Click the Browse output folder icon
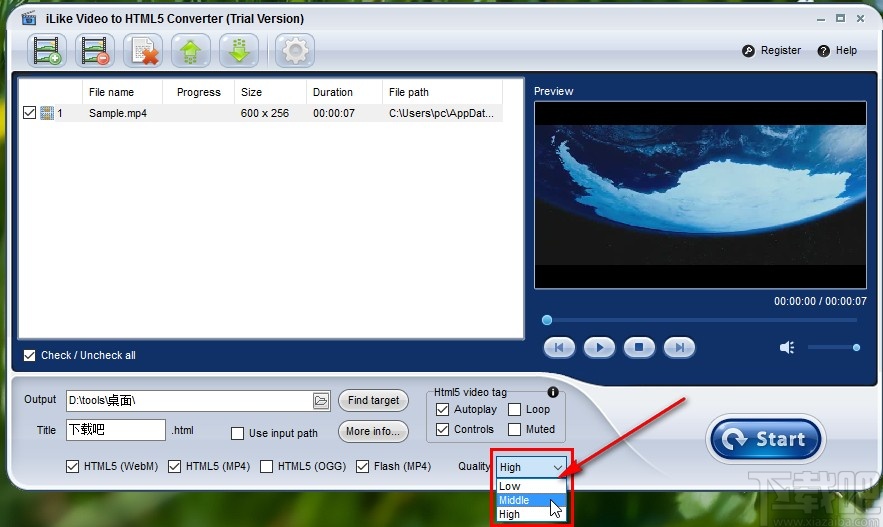Image resolution: width=883 pixels, height=527 pixels. pos(321,401)
